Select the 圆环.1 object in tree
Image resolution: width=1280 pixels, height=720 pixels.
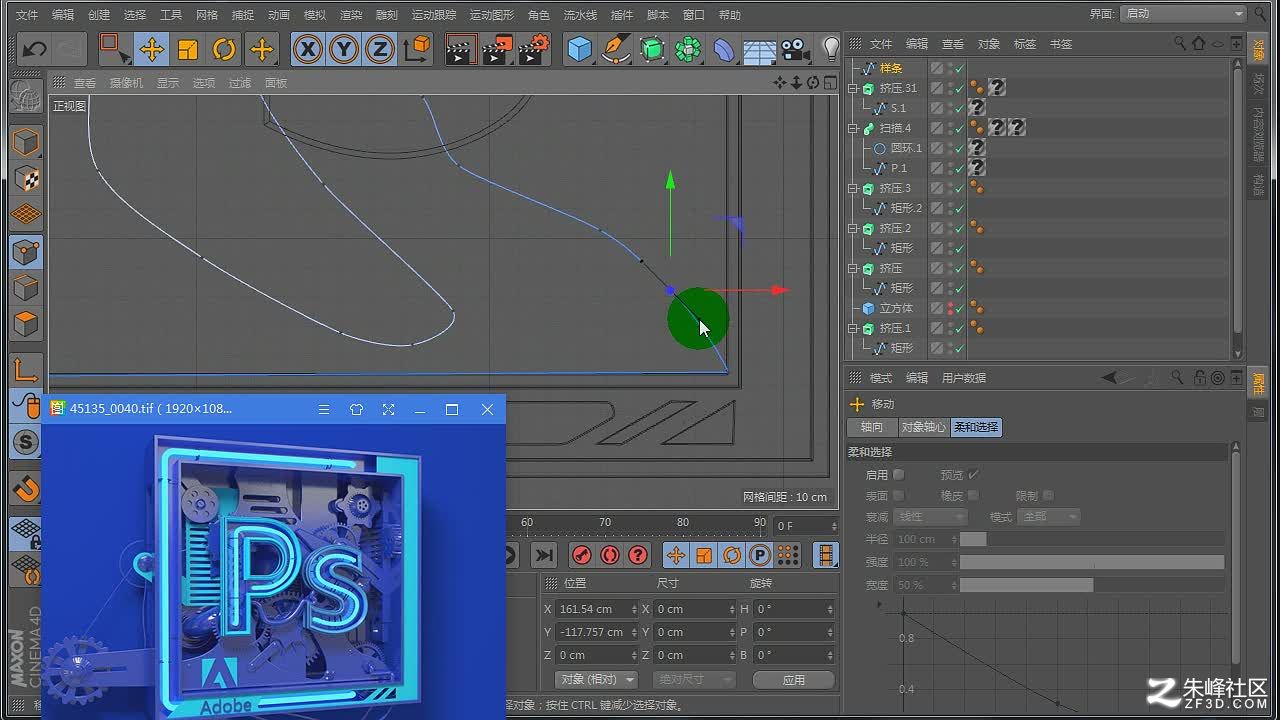[906, 148]
